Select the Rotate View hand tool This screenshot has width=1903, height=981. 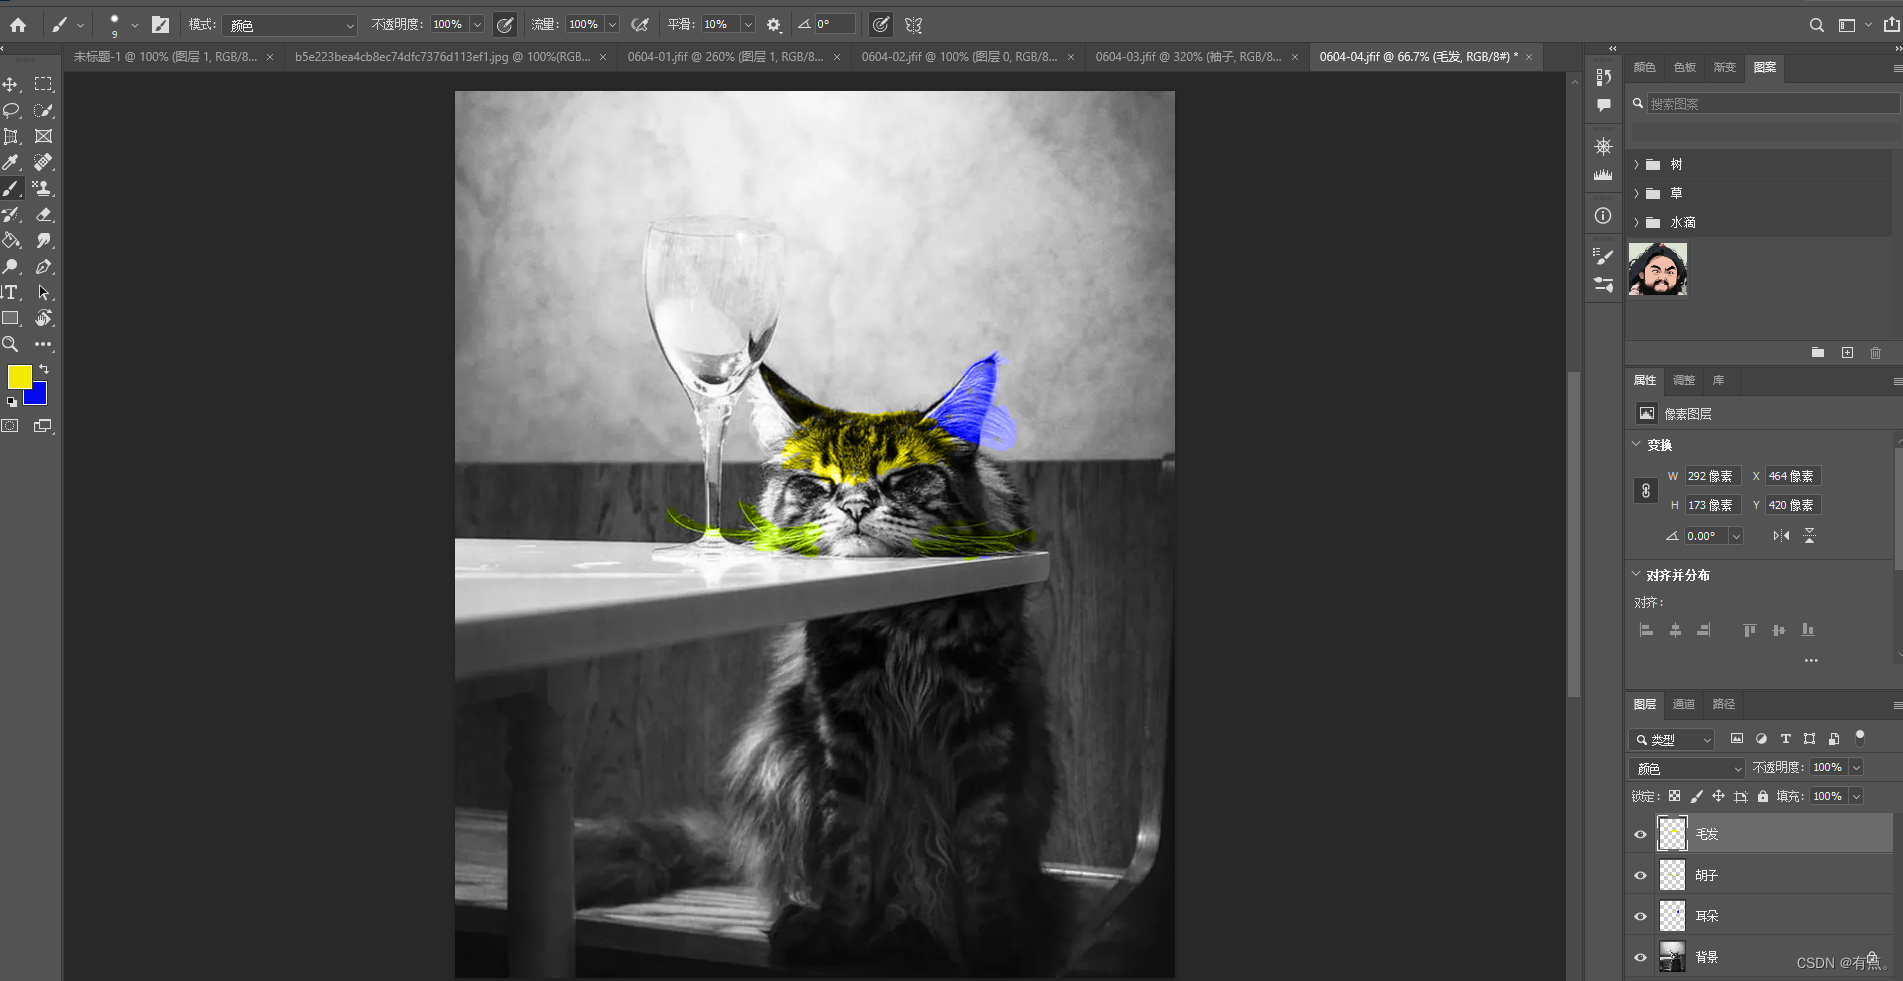click(43, 319)
